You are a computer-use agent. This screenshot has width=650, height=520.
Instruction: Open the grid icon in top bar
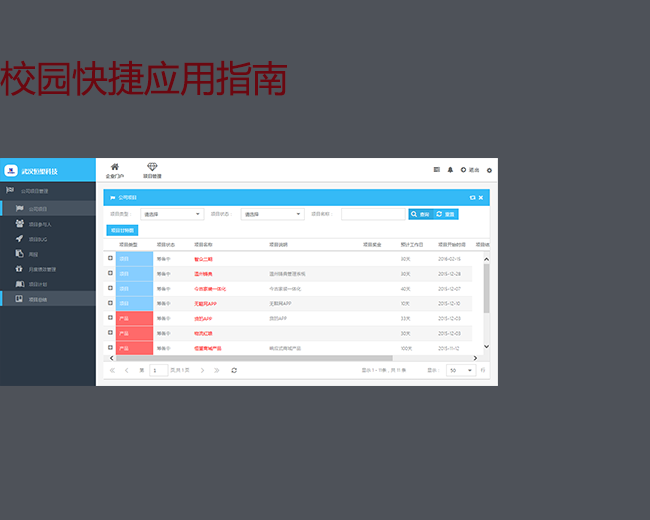click(437, 170)
